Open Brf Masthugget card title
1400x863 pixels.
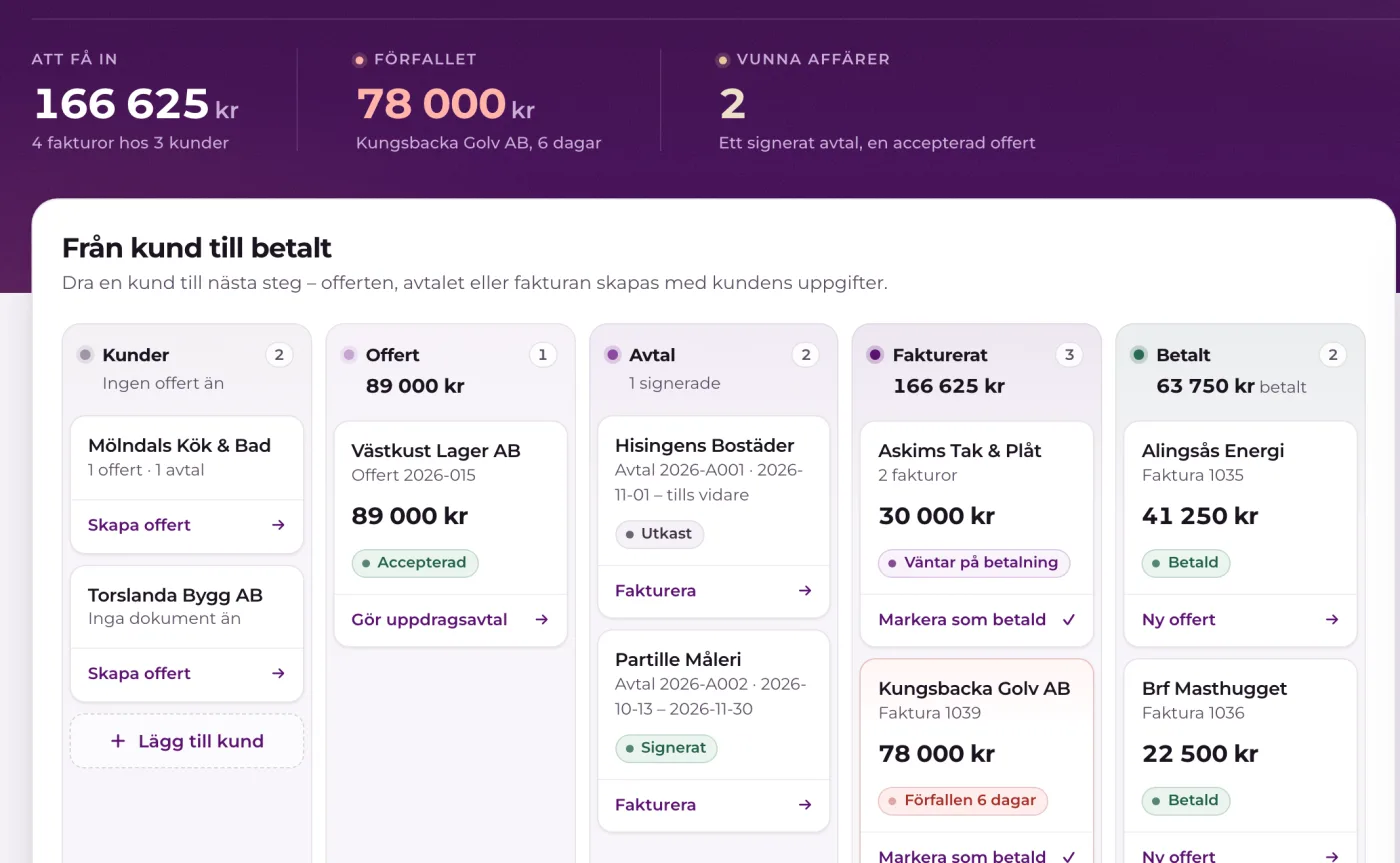(1214, 689)
